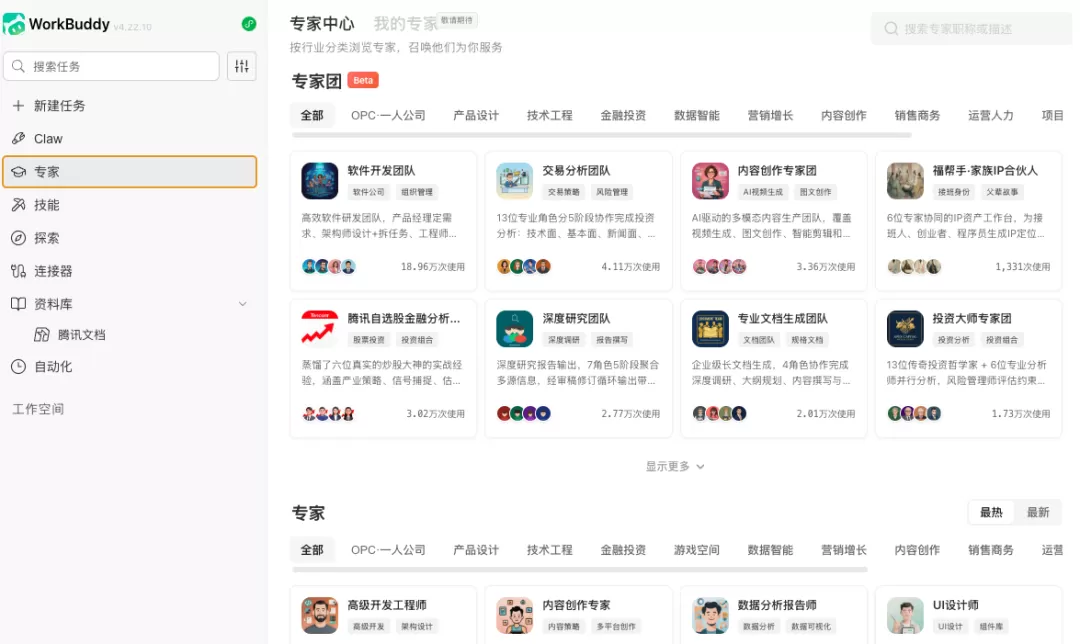Click the 深度研究团队 title
Viewport: 1080px width, 644px height.
[576, 318]
